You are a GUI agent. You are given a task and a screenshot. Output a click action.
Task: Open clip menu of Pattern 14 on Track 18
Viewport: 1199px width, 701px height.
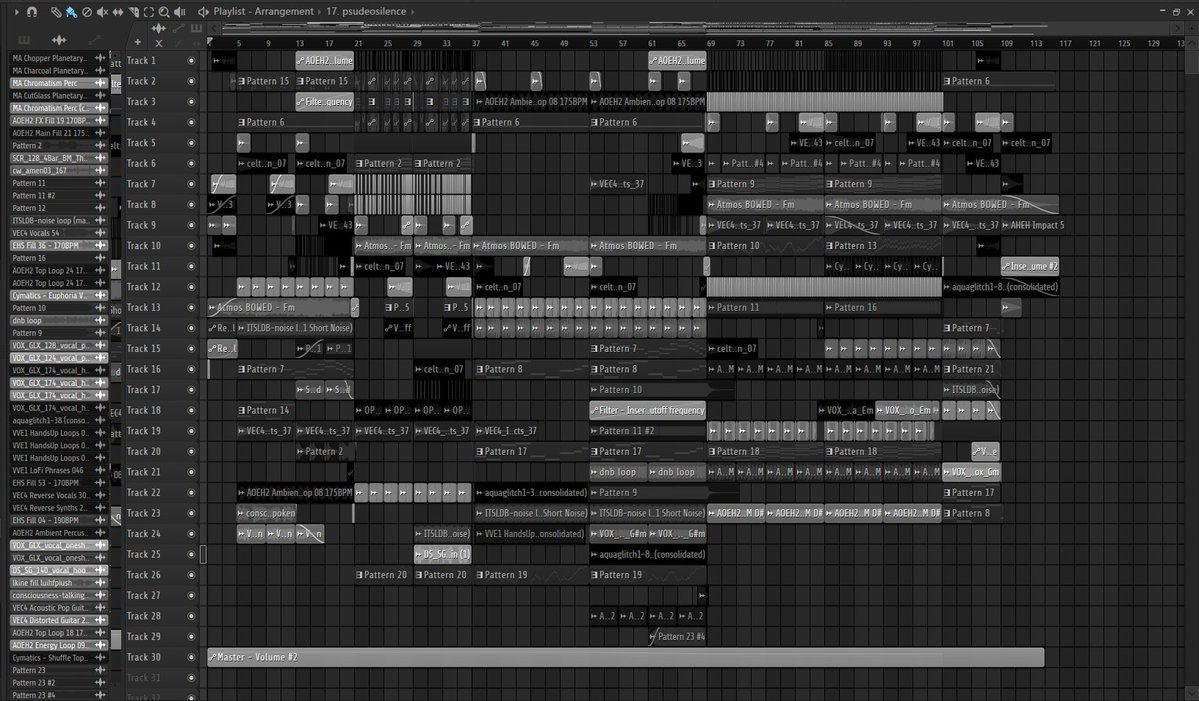242,411
